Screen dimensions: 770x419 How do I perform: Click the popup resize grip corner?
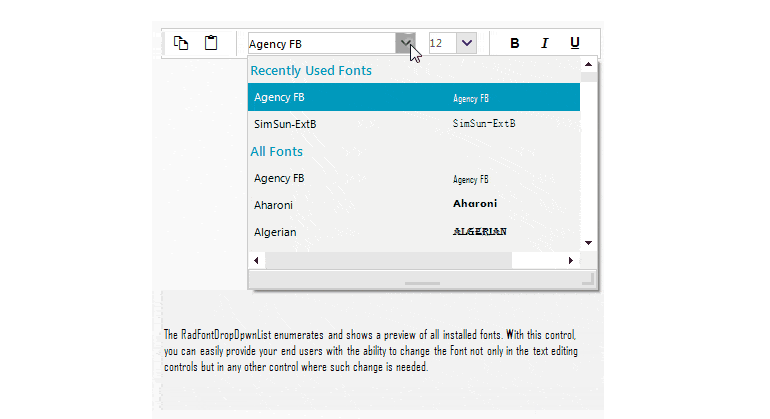click(x=589, y=279)
